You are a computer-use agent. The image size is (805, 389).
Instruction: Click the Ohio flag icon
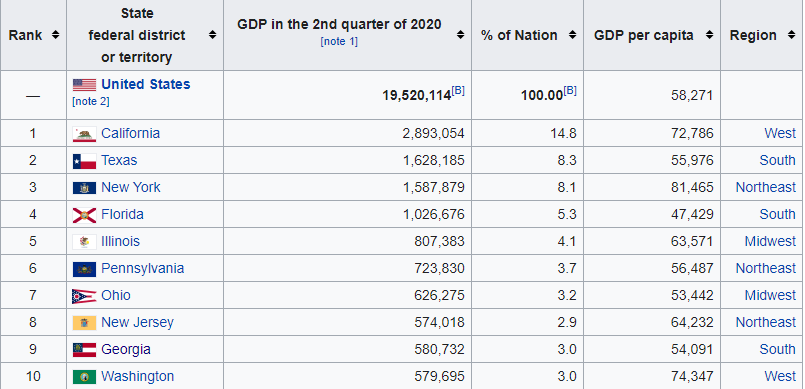tap(84, 296)
